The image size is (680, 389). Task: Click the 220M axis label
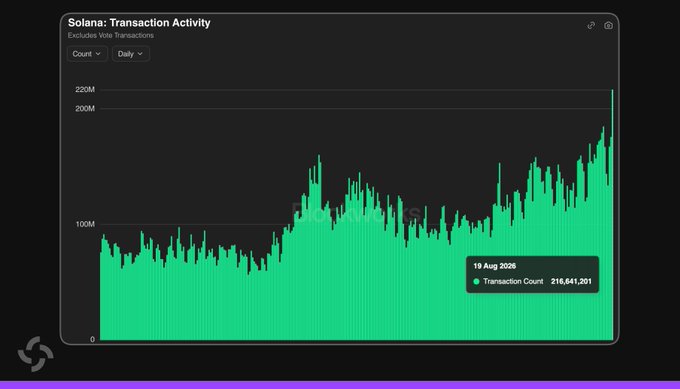(x=85, y=89)
